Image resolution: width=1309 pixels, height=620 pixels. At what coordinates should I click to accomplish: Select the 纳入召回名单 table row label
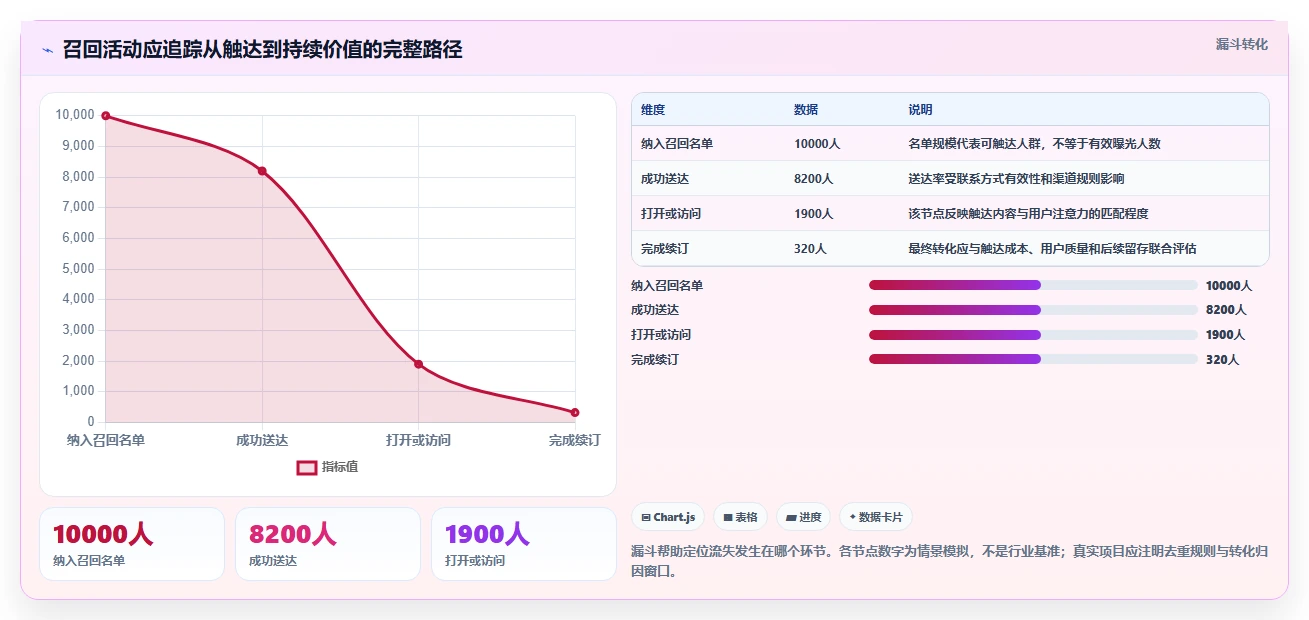click(677, 144)
